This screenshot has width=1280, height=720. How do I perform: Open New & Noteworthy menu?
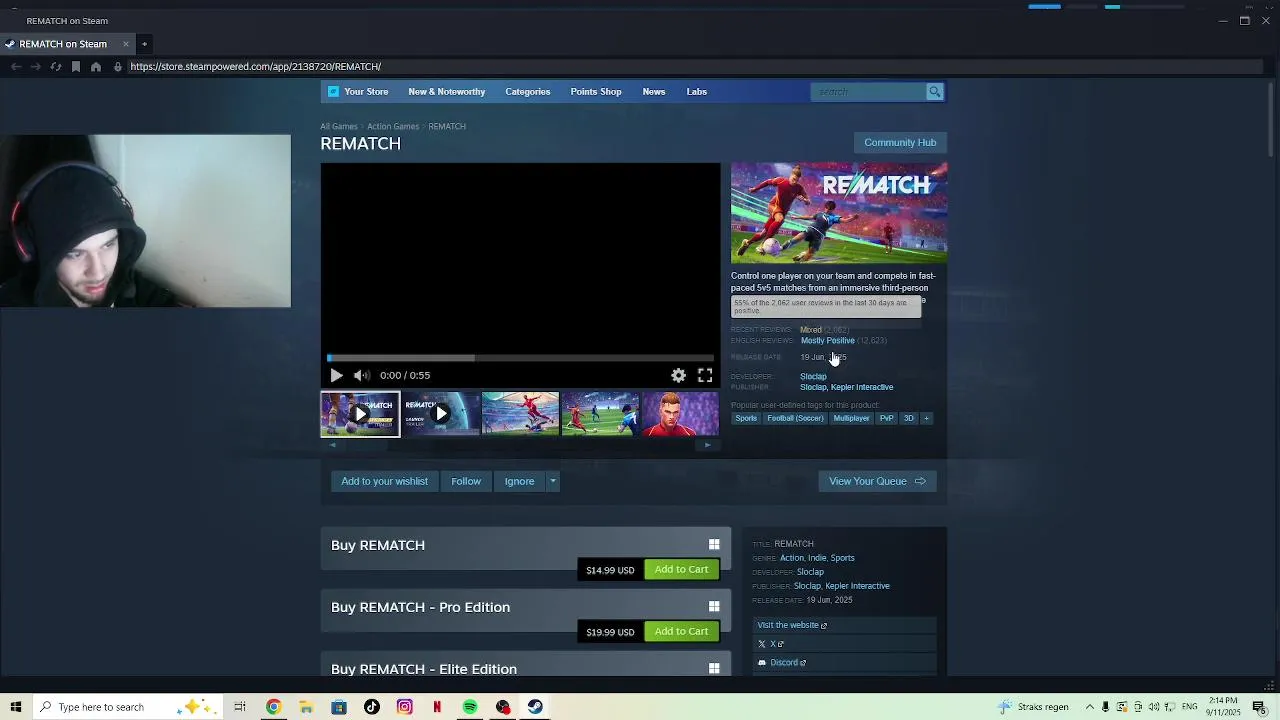(x=446, y=92)
